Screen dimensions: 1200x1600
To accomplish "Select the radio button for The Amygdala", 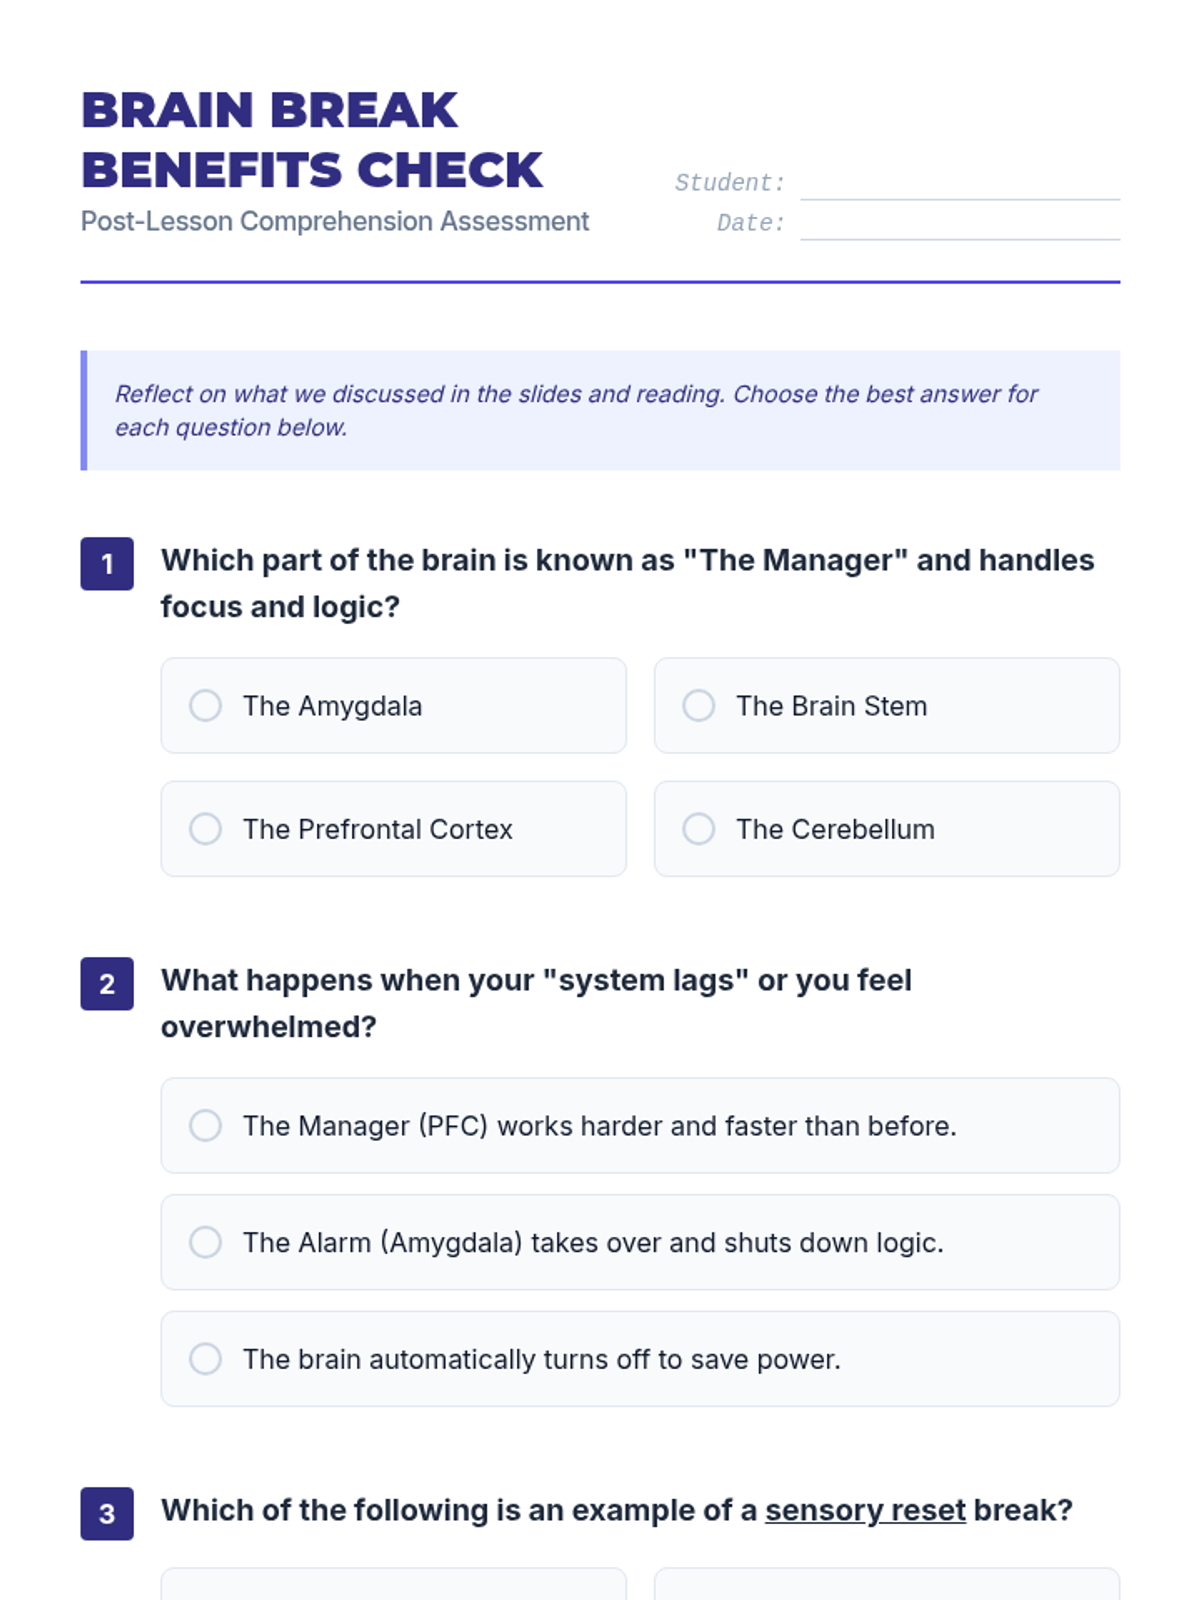I will tap(205, 705).
